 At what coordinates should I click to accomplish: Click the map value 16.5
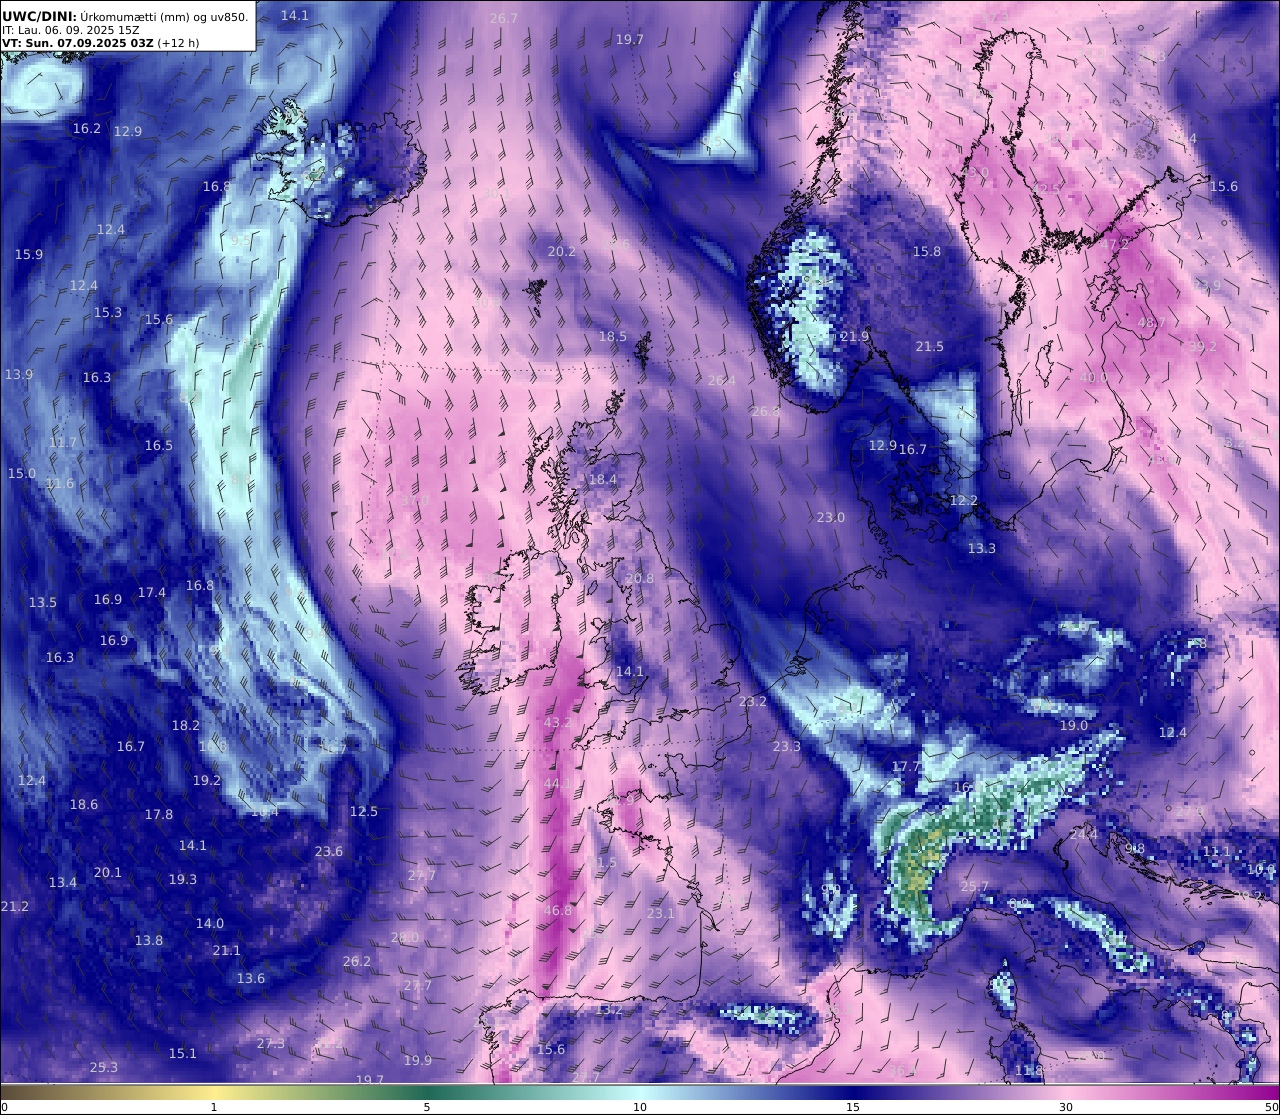pos(159,446)
